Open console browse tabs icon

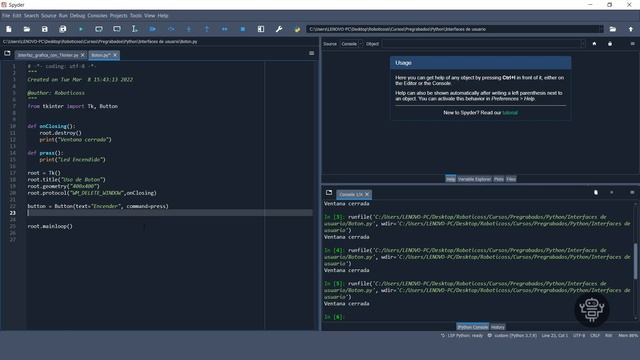329,193
